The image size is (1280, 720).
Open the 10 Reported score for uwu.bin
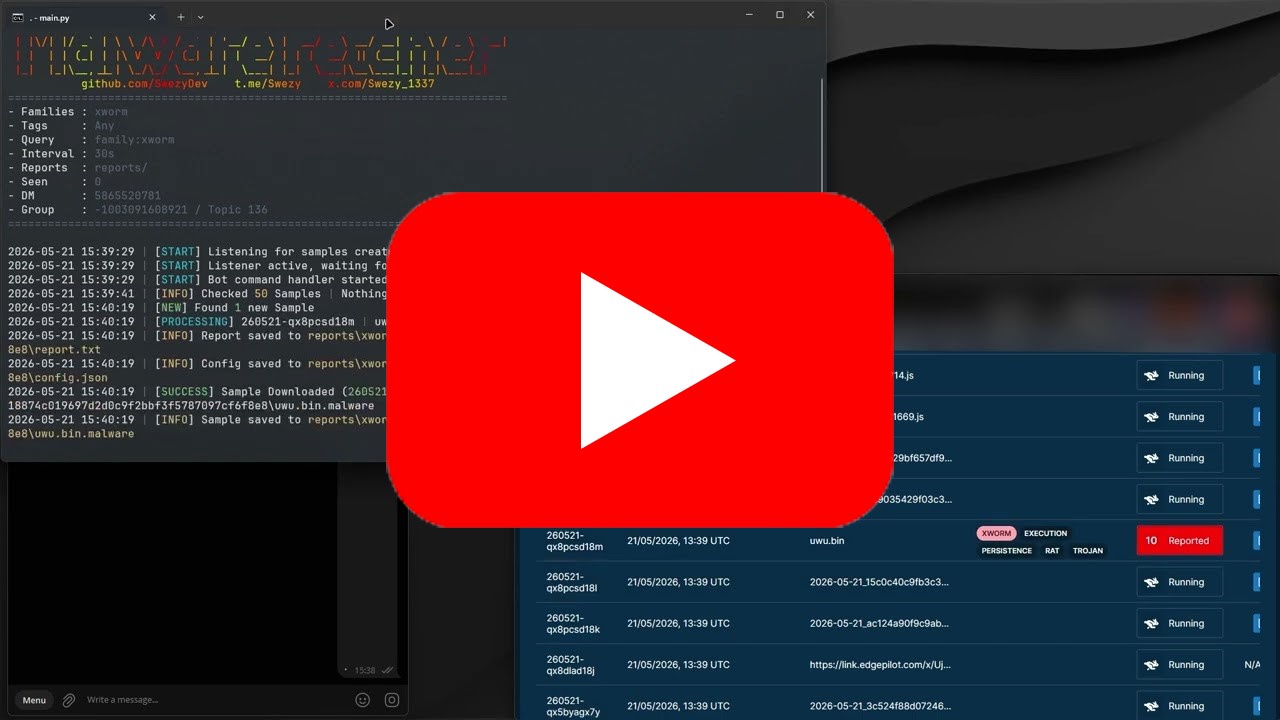1180,541
